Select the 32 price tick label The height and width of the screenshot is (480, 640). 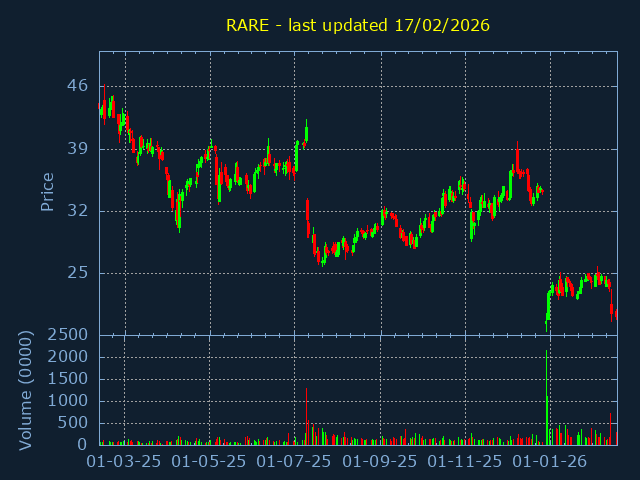(x=77, y=211)
